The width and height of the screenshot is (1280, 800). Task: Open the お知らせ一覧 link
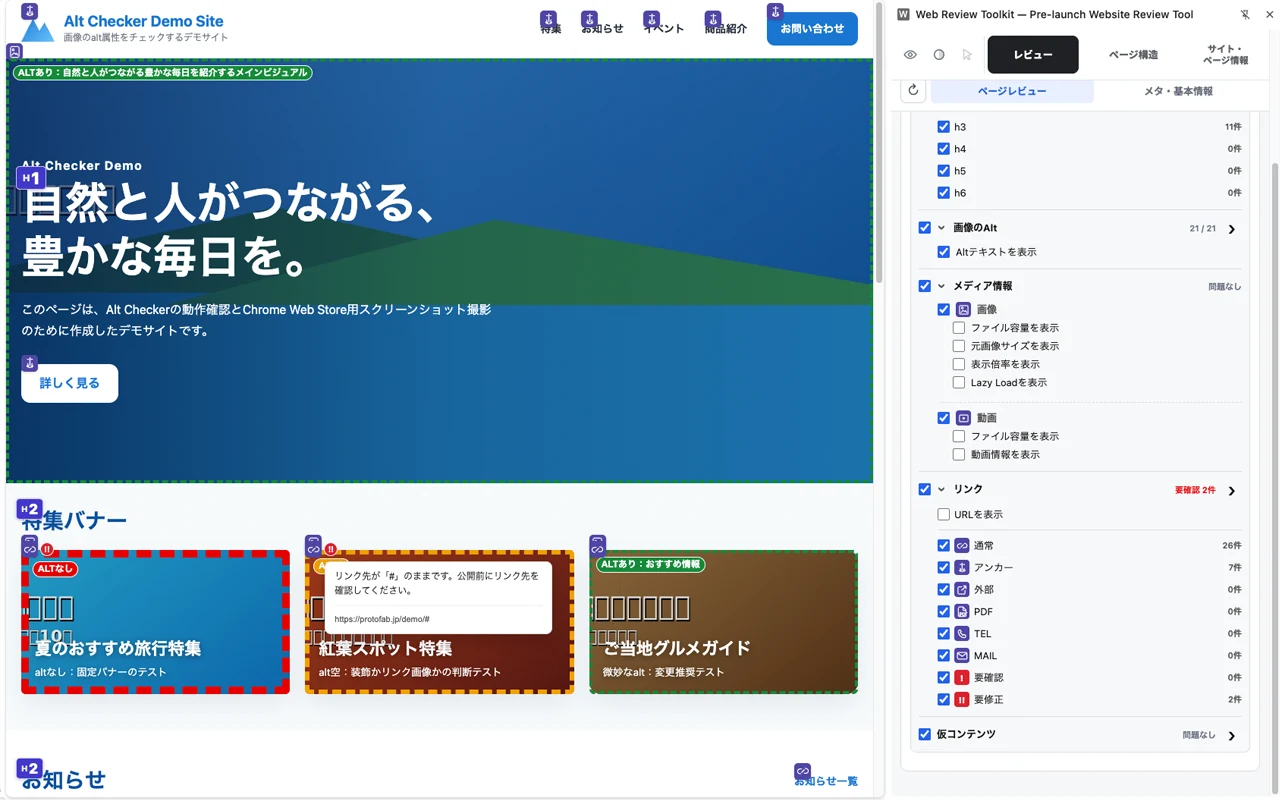[826, 781]
